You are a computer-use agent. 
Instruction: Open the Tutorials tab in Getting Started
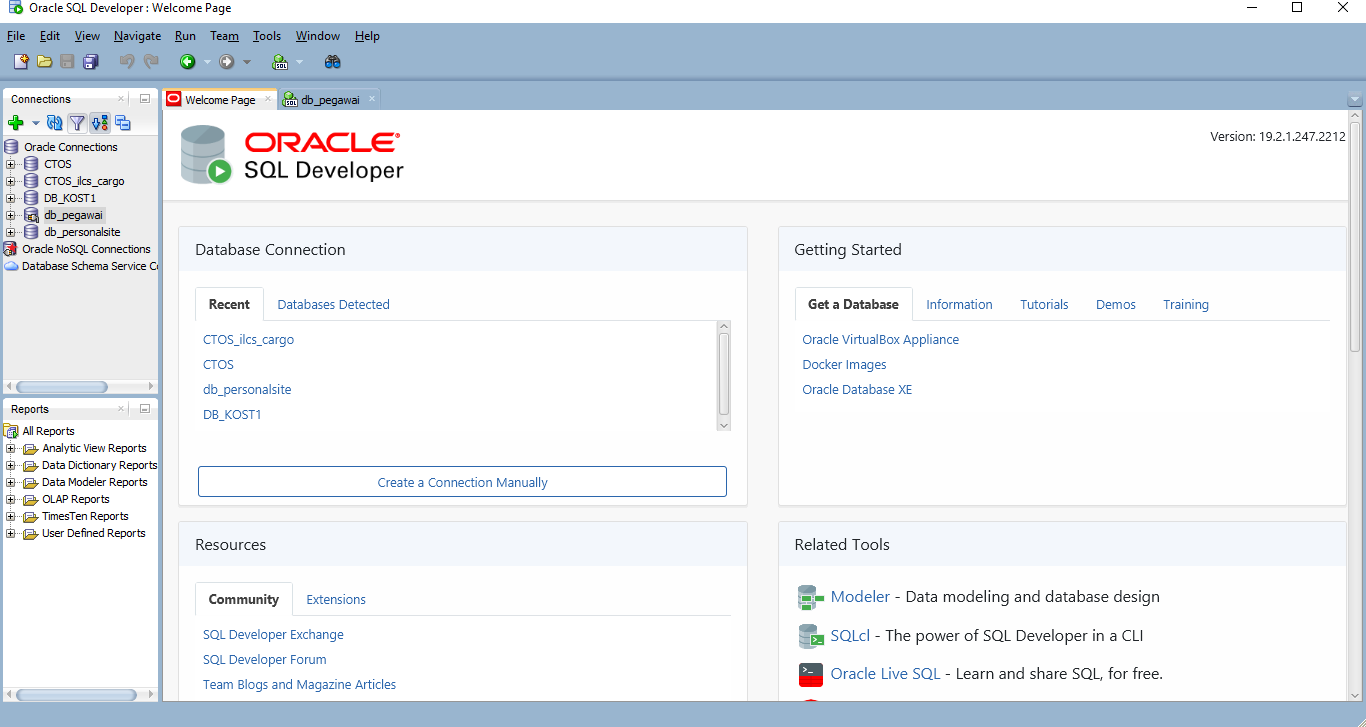(1044, 305)
